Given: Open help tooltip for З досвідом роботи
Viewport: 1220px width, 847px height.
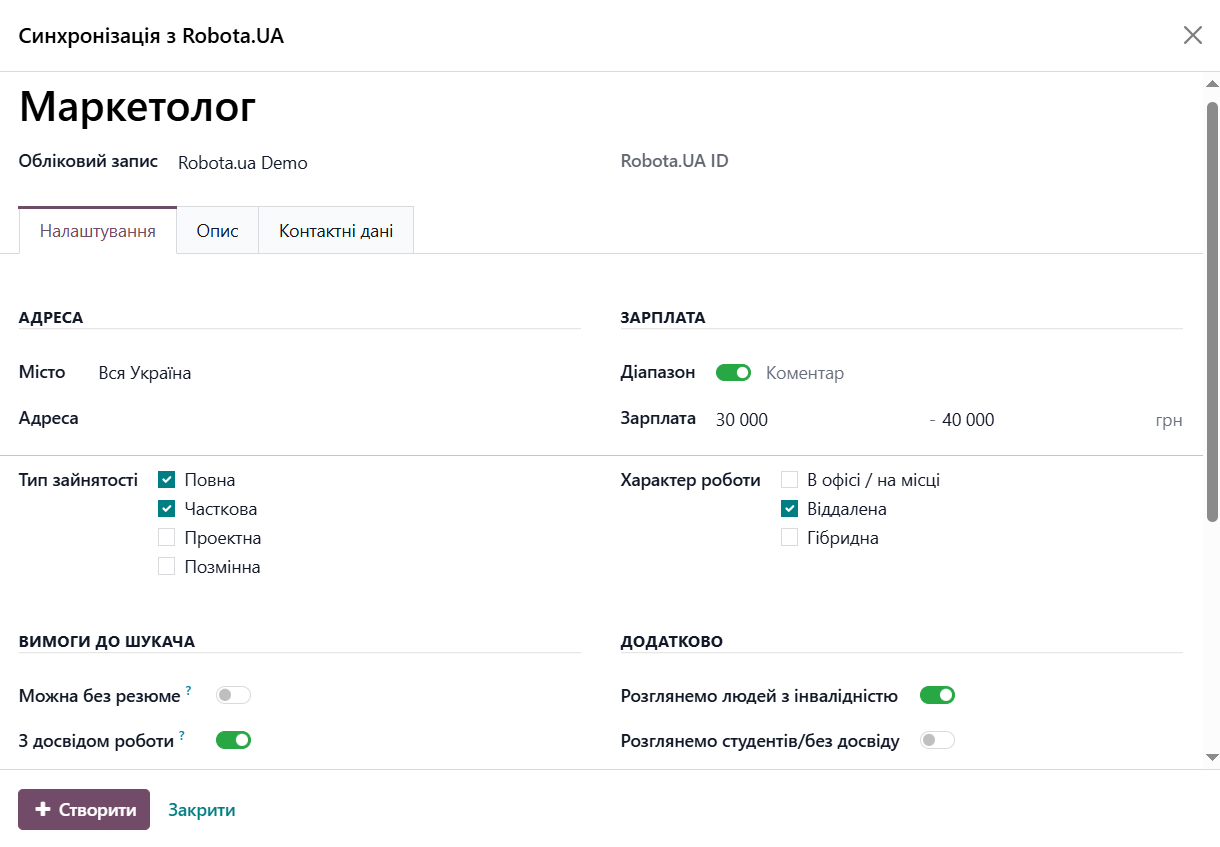Looking at the screenshot, I should click(x=182, y=735).
